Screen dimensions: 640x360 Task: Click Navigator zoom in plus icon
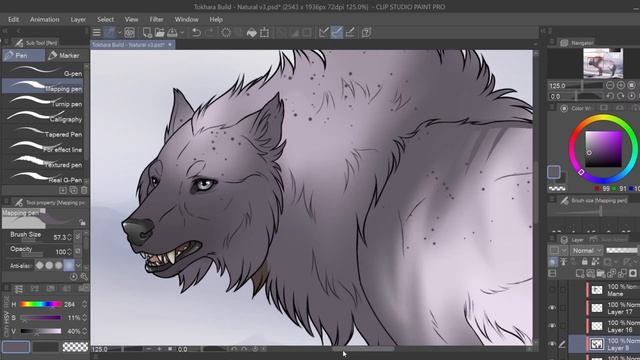tap(621, 85)
